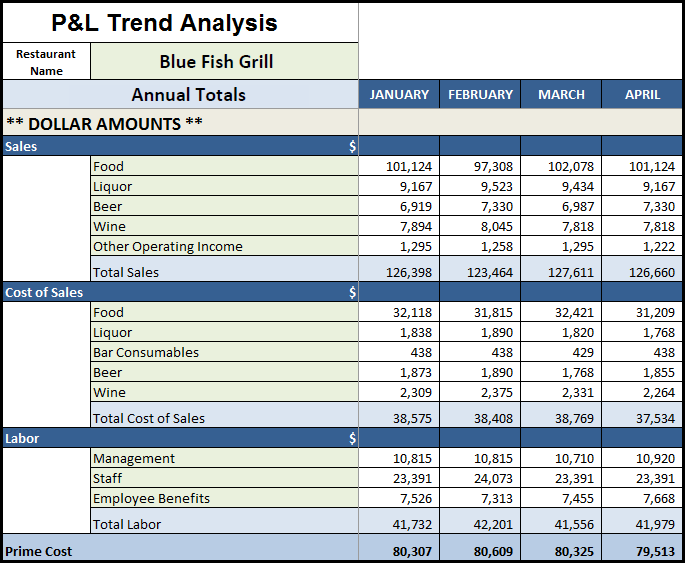685x563 pixels.
Task: Click February Food cost value 31,815
Action: click(480, 312)
